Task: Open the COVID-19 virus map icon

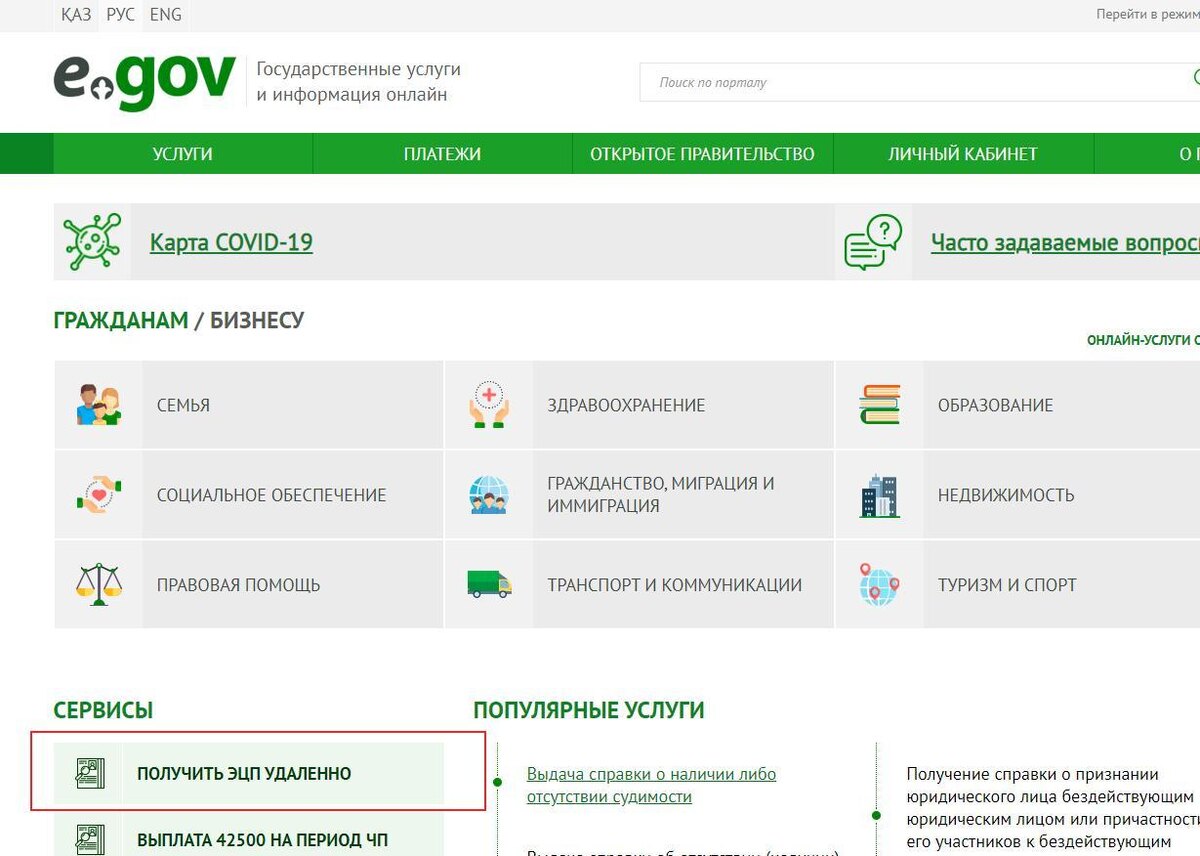Action: pyautogui.click(x=92, y=242)
